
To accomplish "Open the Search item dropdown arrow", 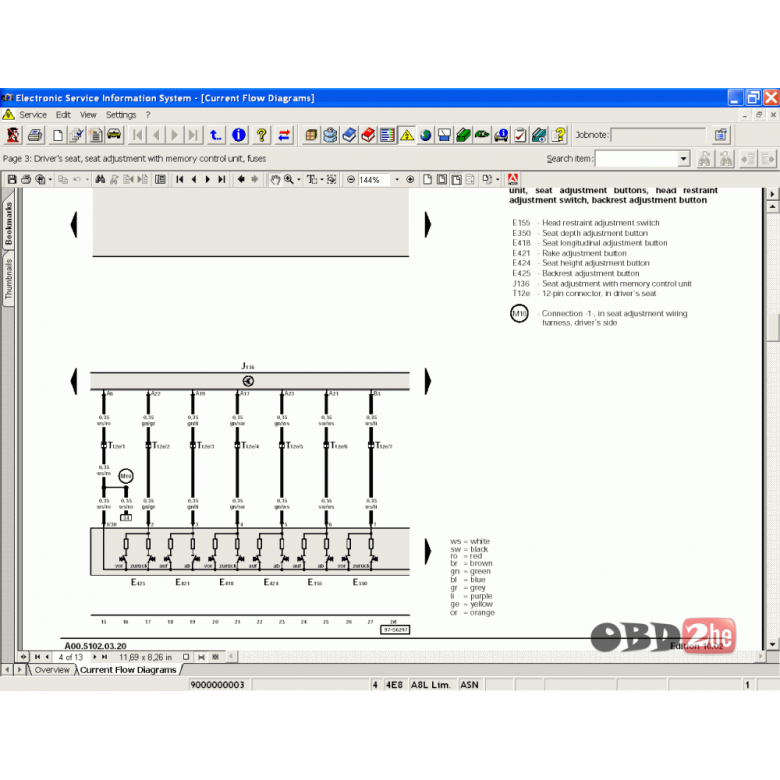I will click(x=683, y=159).
